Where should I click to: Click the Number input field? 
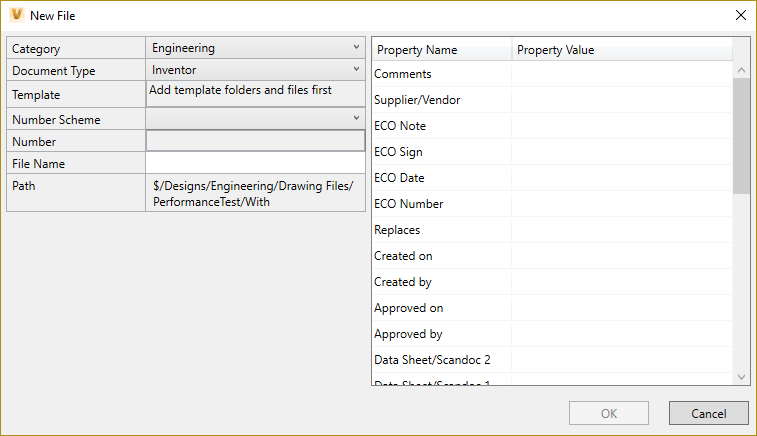[x=255, y=141]
